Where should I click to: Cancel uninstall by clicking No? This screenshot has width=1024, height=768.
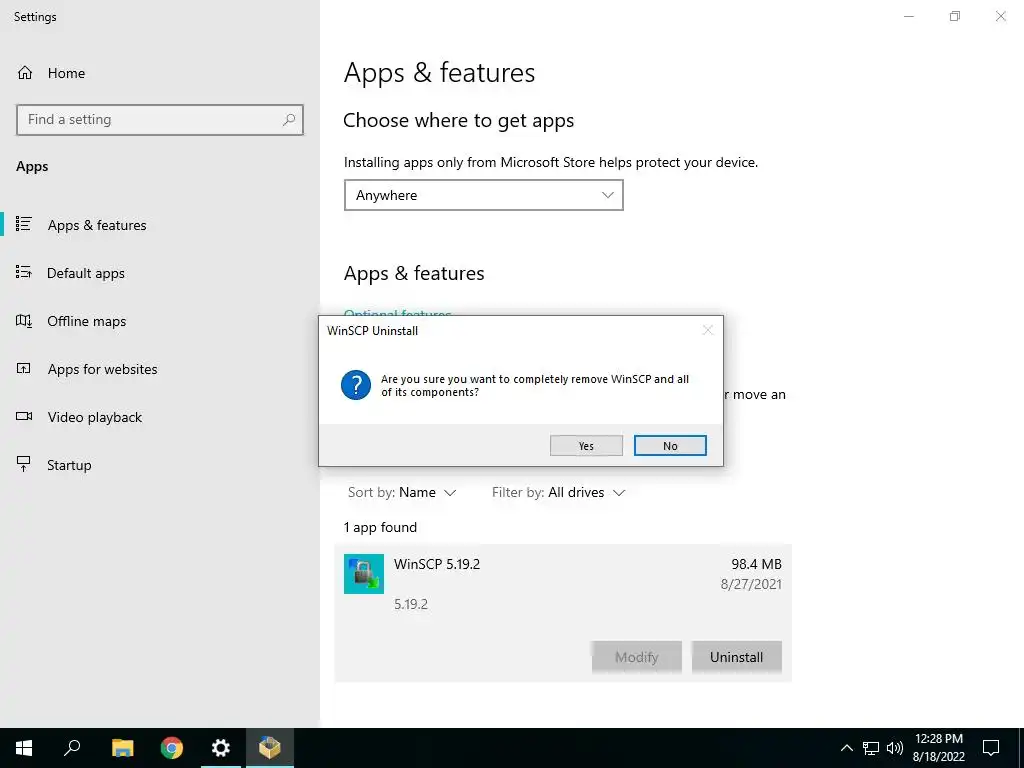[670, 445]
